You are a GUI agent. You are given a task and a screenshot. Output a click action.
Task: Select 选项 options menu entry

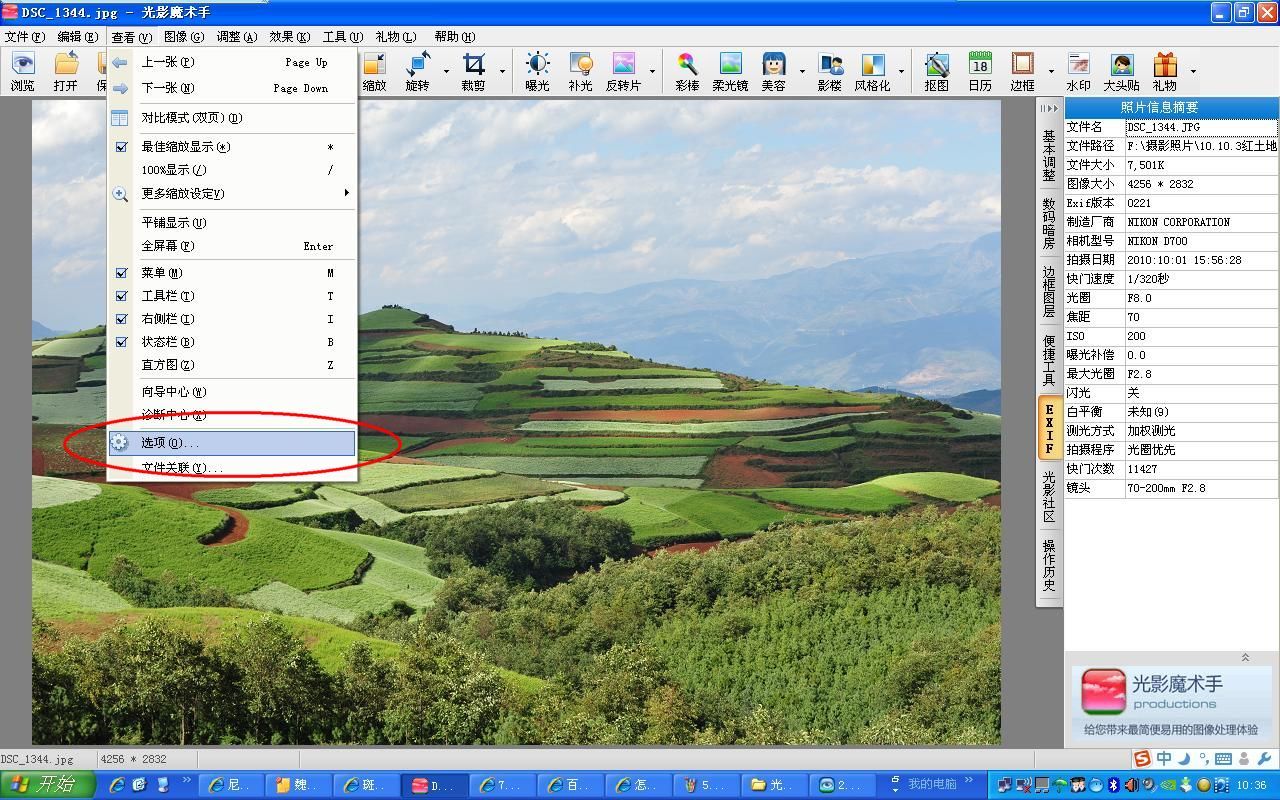point(232,442)
